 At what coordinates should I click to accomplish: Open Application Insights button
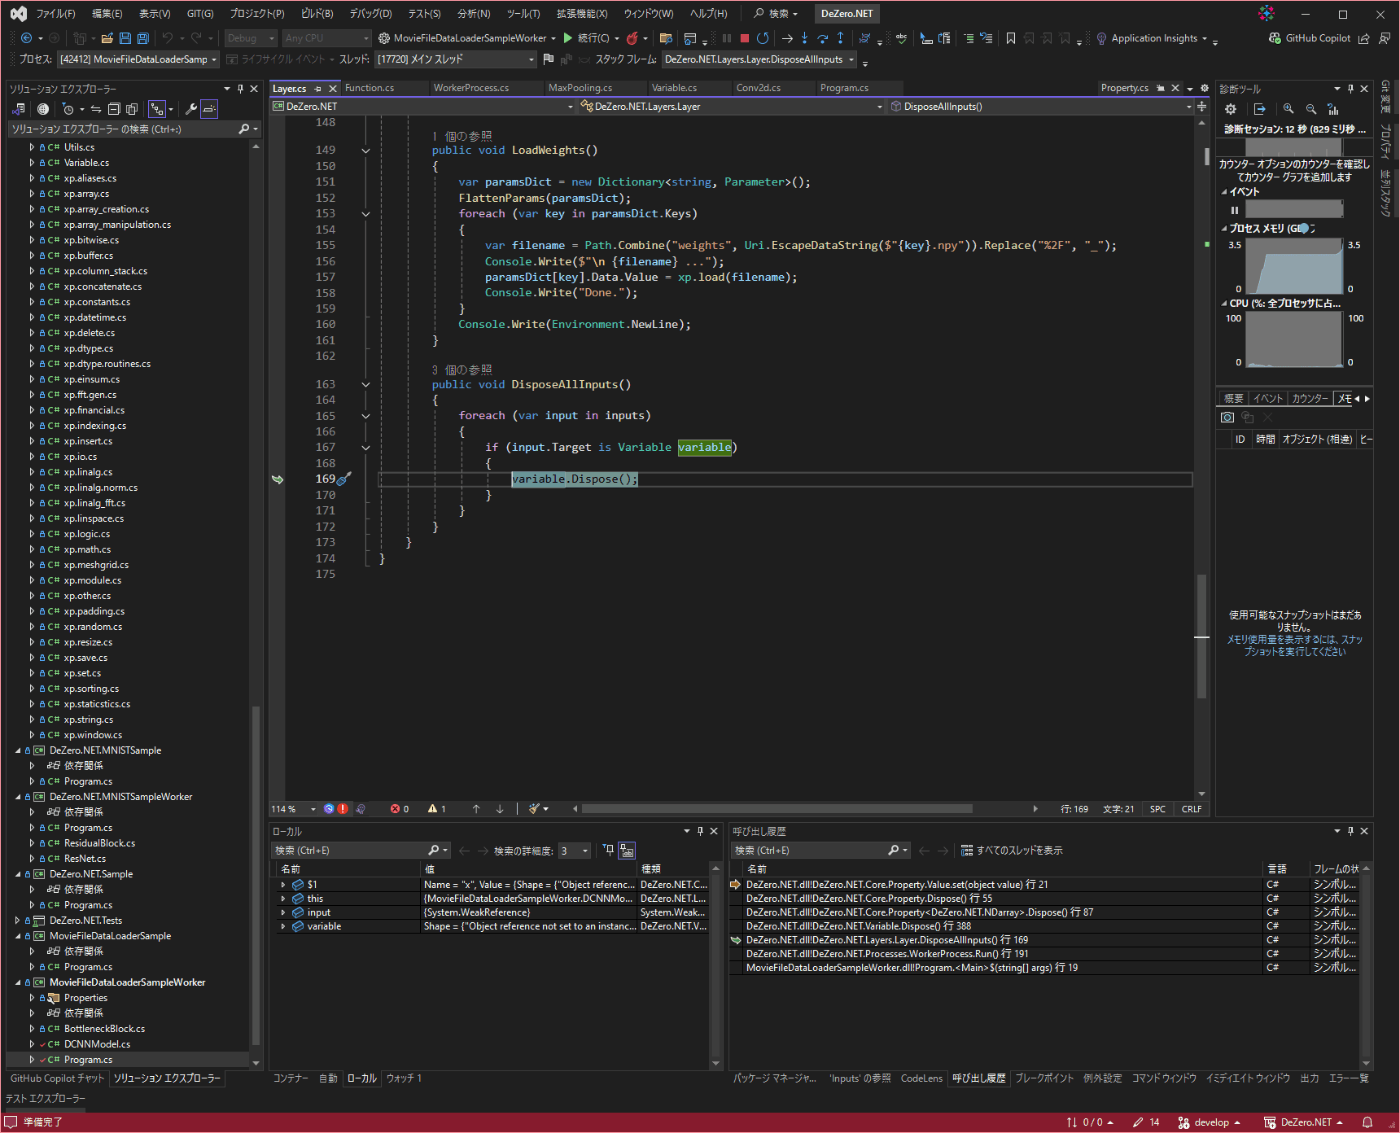(x=1152, y=38)
